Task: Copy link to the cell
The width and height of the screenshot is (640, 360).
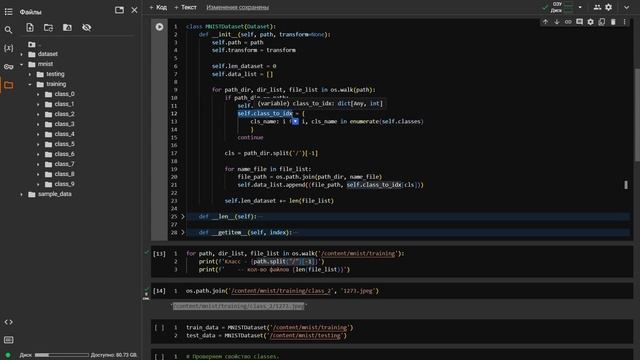Action: pos(568,22)
